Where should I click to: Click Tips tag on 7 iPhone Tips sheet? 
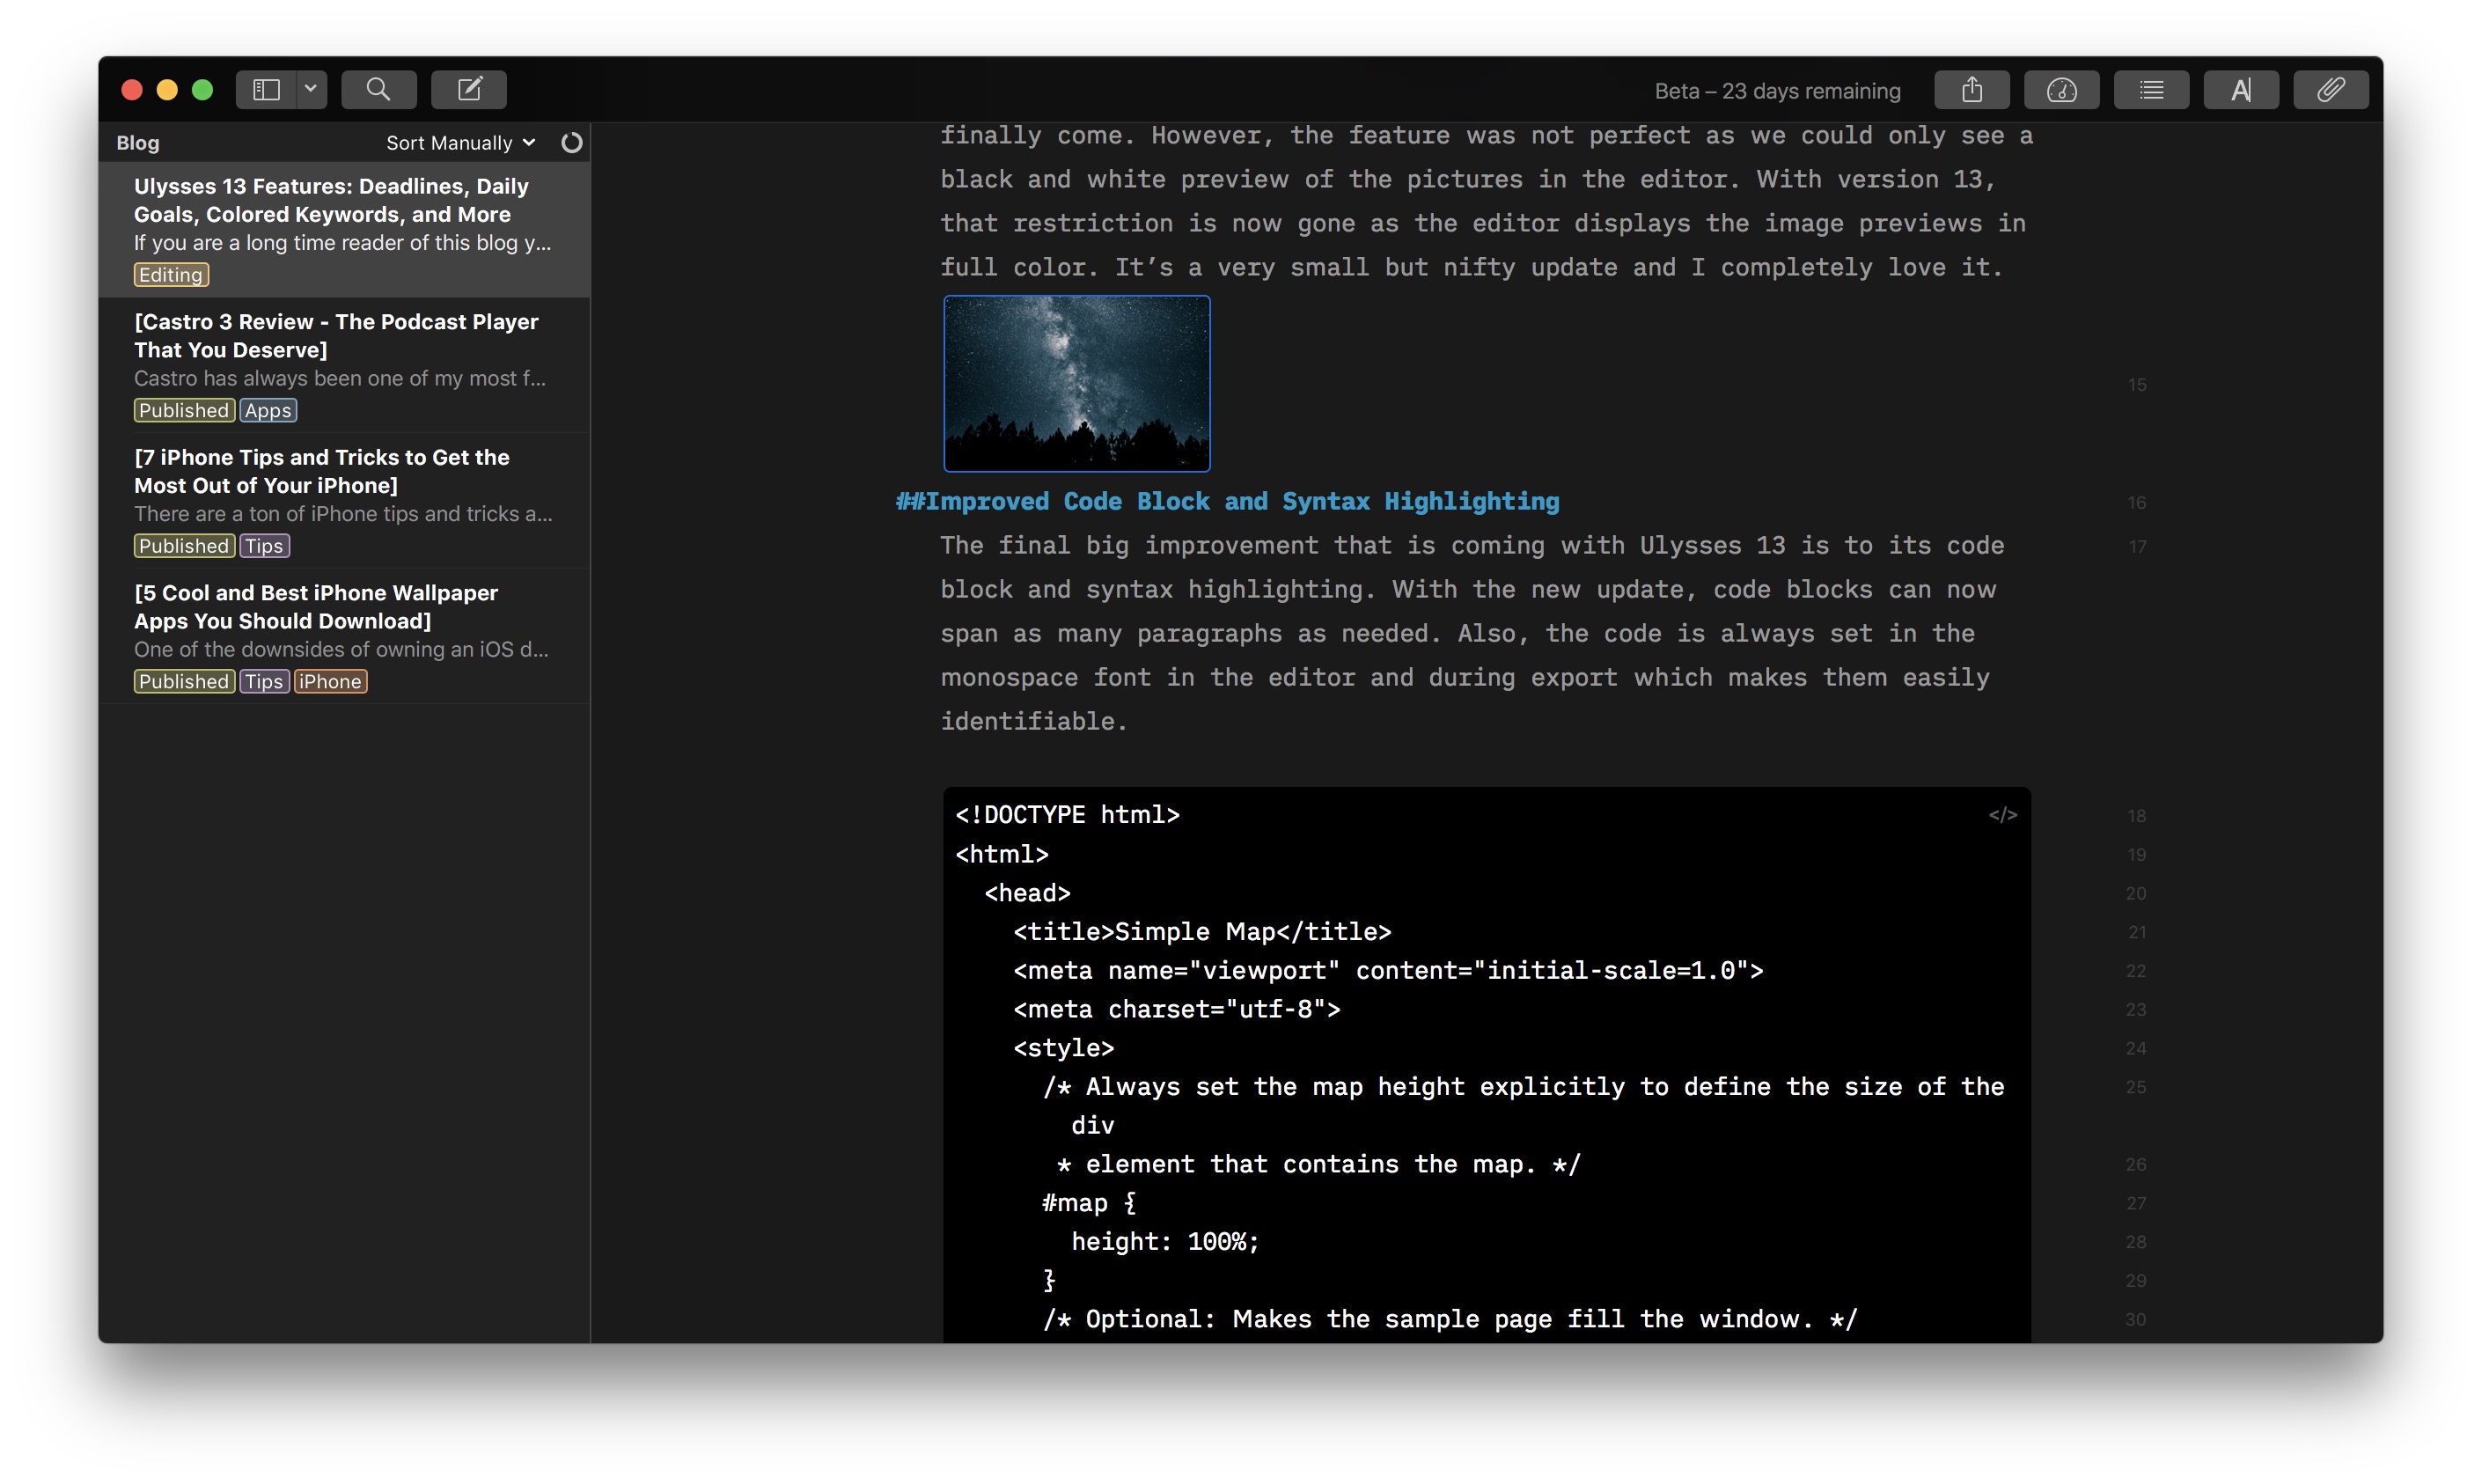point(264,546)
